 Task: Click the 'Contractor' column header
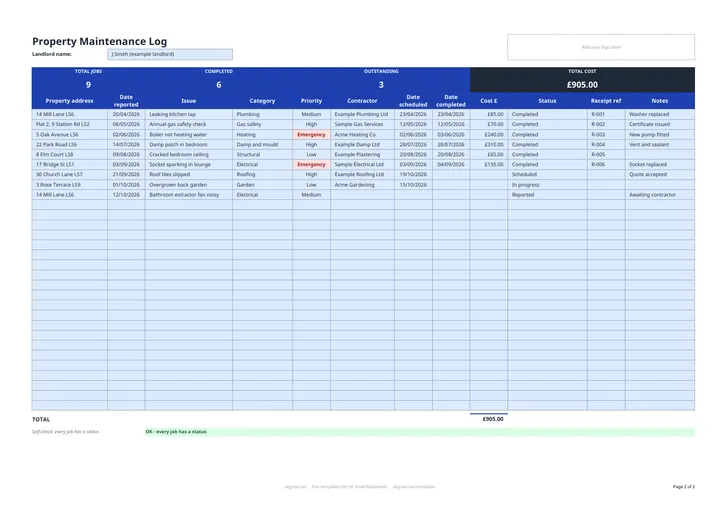[x=362, y=101]
